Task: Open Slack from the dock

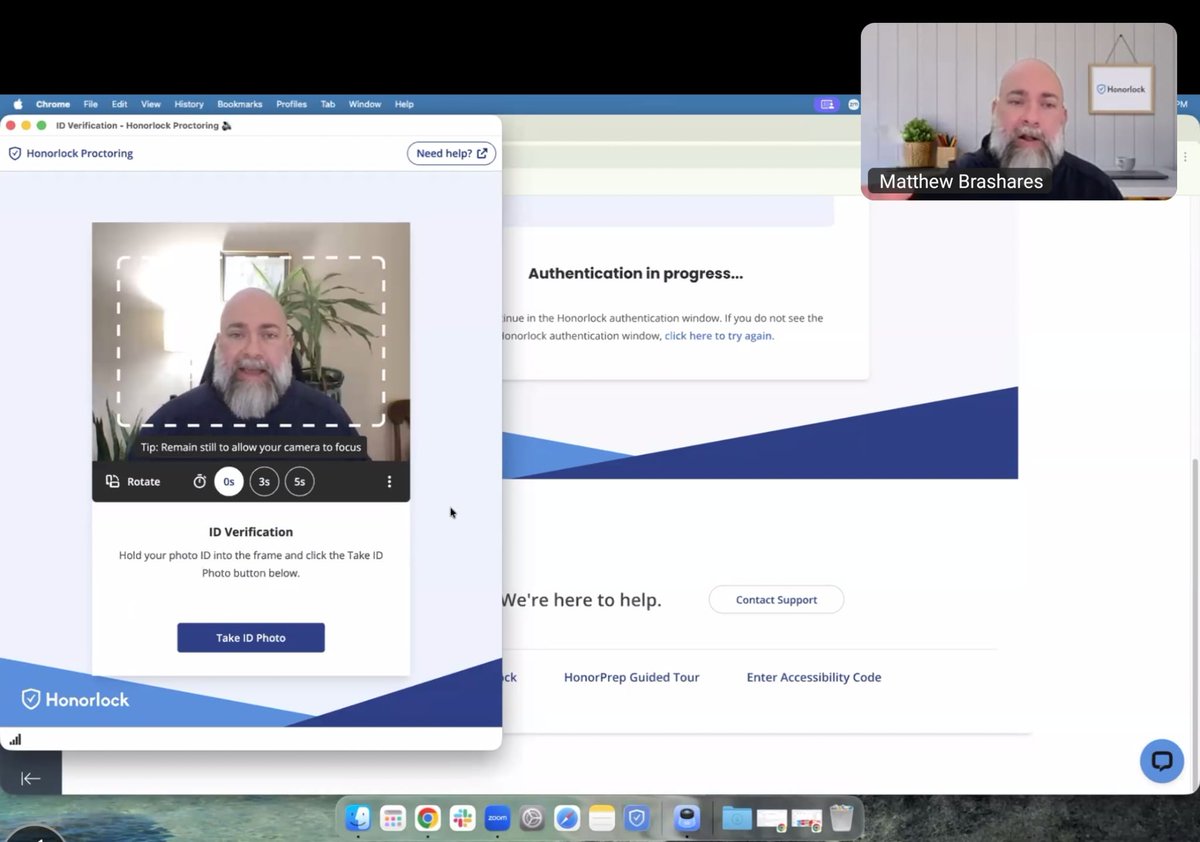Action: point(462,818)
